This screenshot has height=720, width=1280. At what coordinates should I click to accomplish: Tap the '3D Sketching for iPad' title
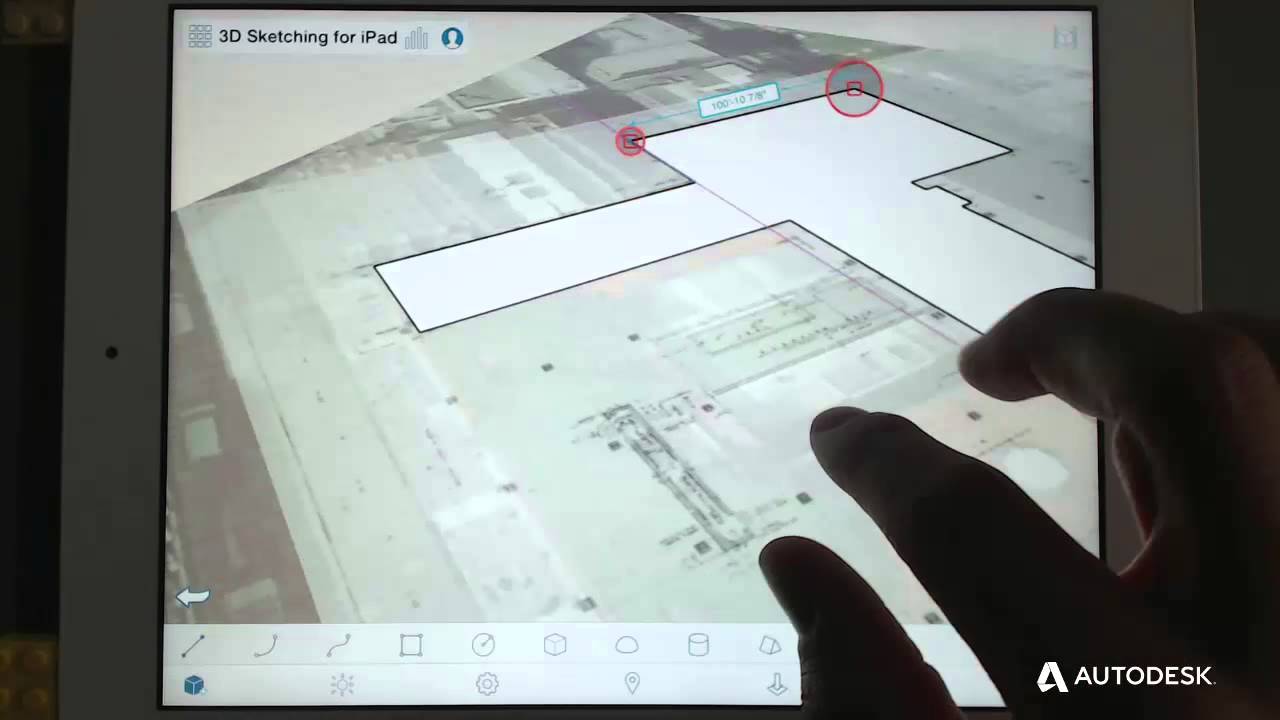(308, 37)
